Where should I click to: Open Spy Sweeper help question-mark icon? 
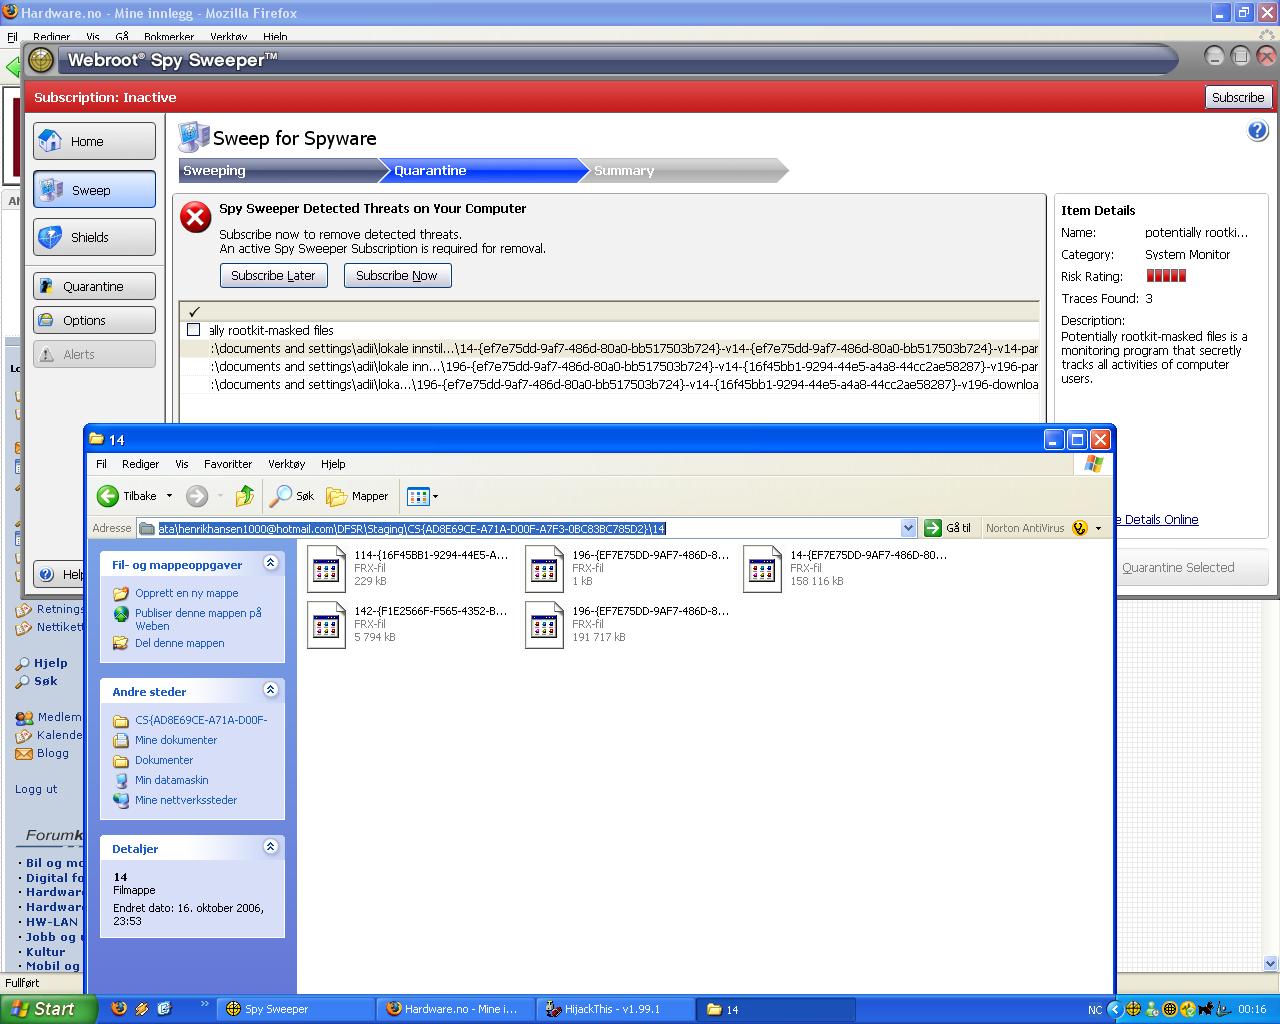click(1258, 131)
